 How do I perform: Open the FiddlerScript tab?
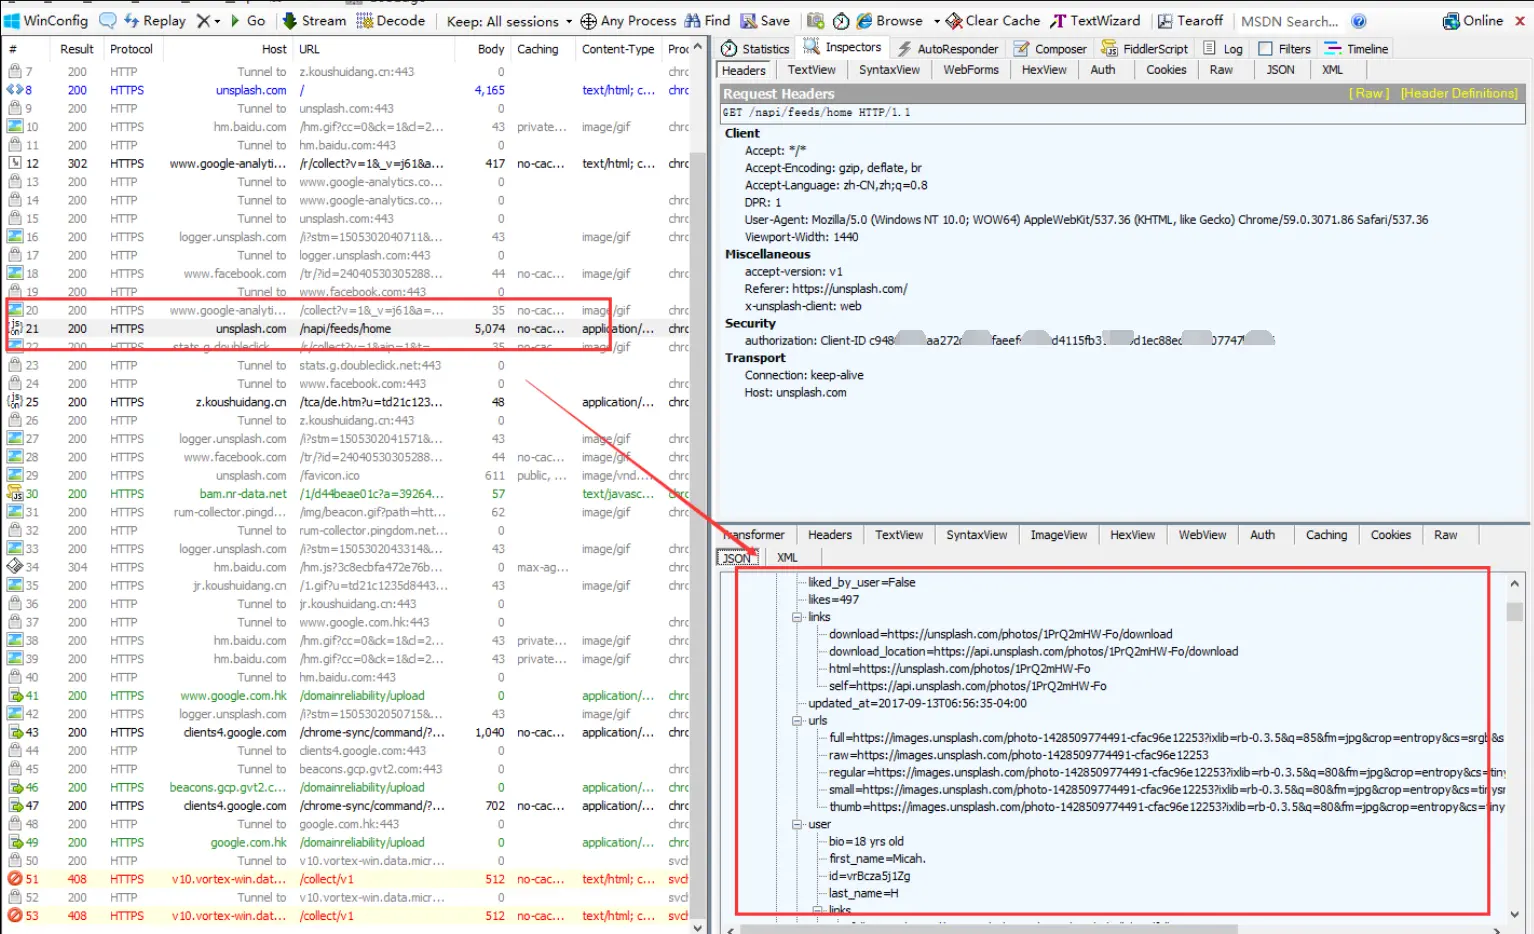(x=1145, y=48)
